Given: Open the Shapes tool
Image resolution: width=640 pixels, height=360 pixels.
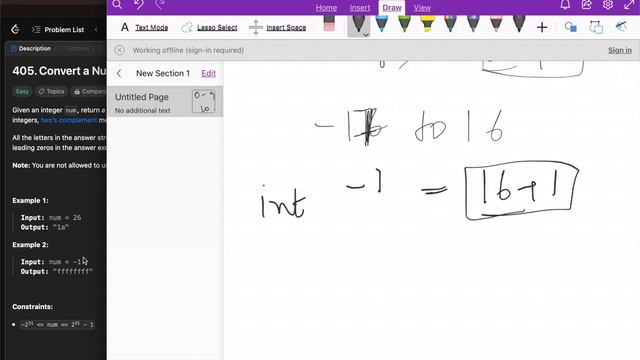Looking at the screenshot, I should click(x=570, y=27).
